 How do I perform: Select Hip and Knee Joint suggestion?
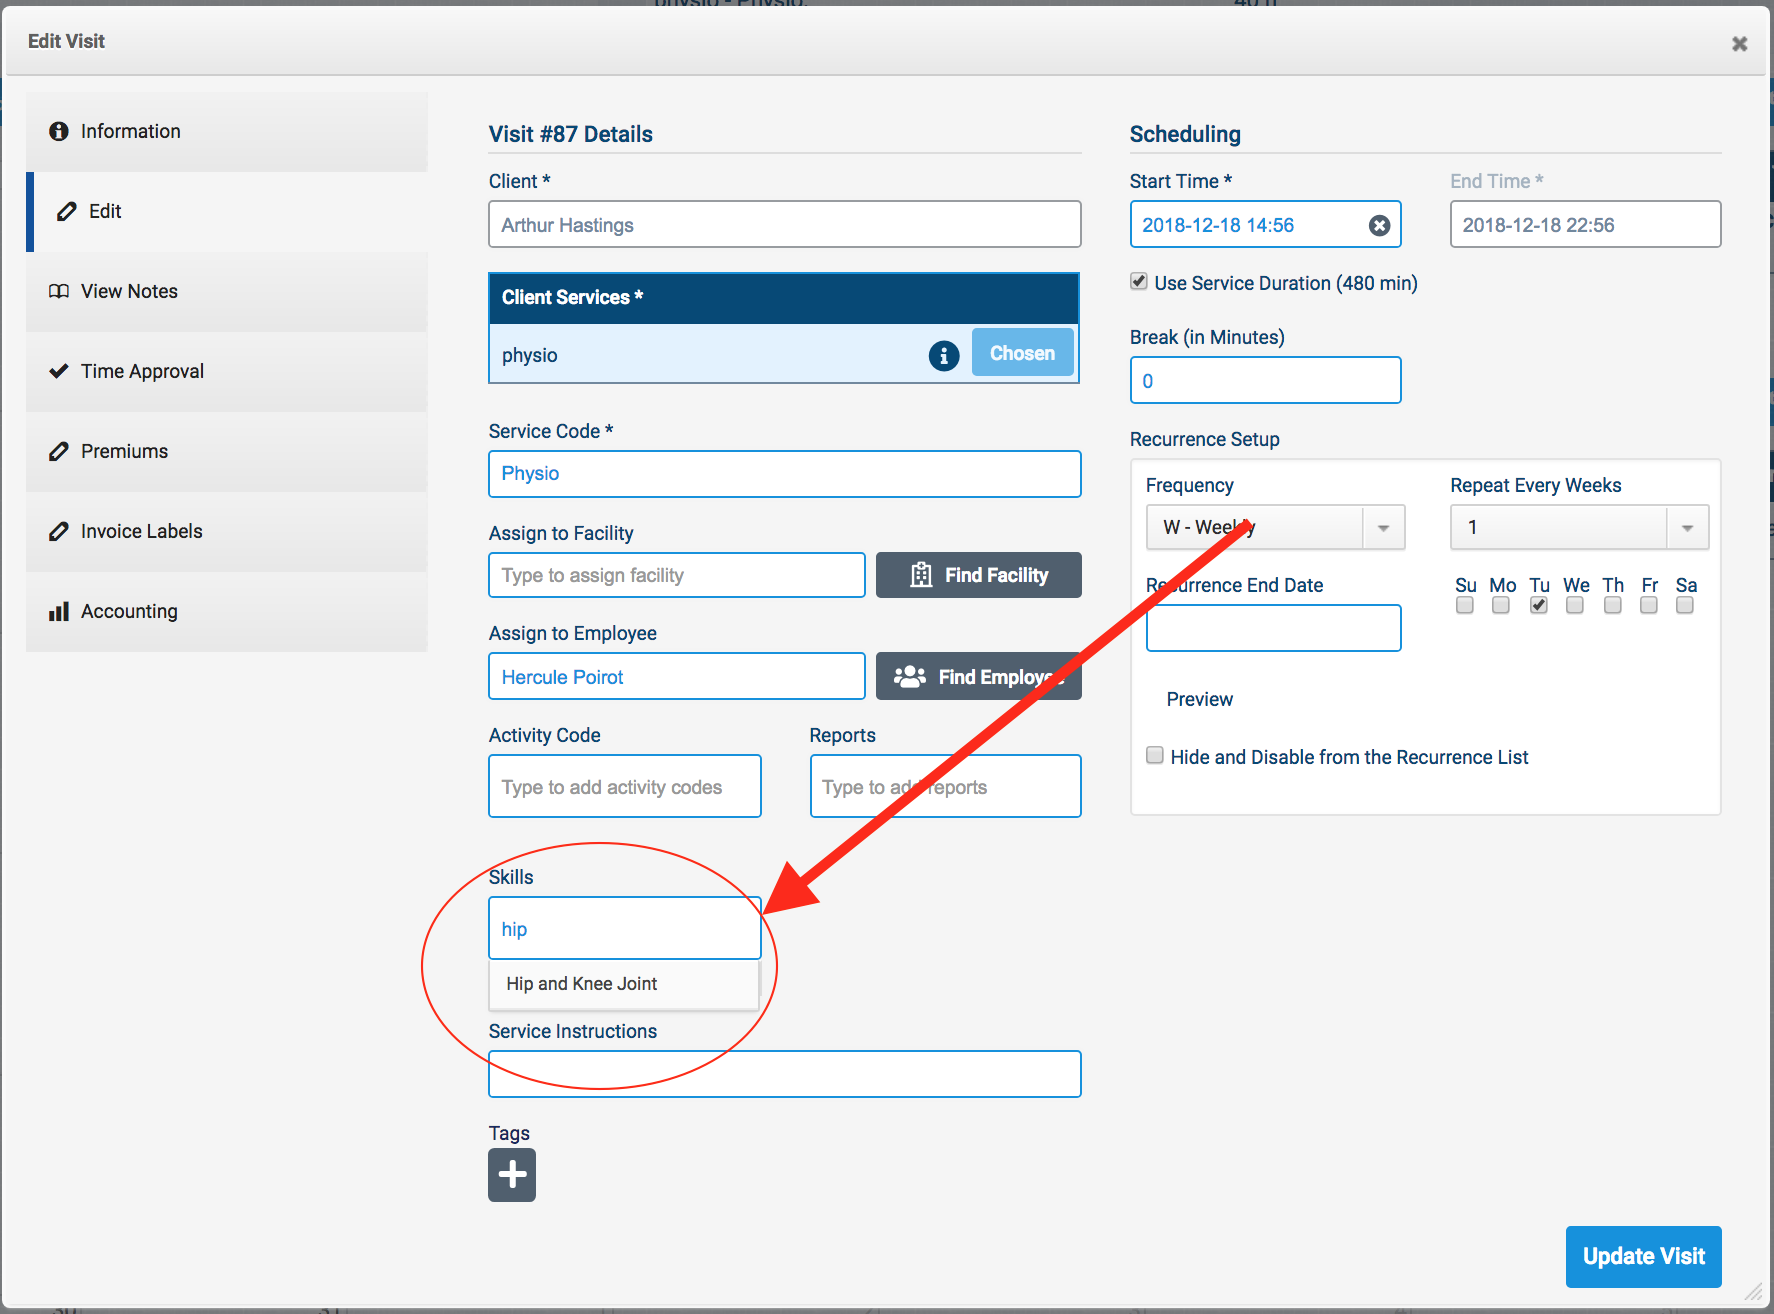click(582, 984)
